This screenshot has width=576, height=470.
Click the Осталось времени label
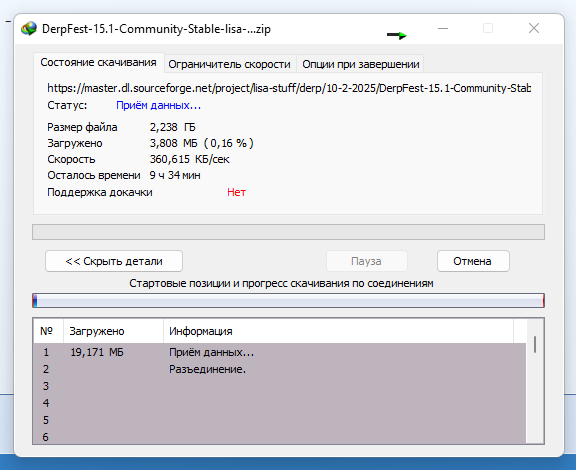click(94, 175)
